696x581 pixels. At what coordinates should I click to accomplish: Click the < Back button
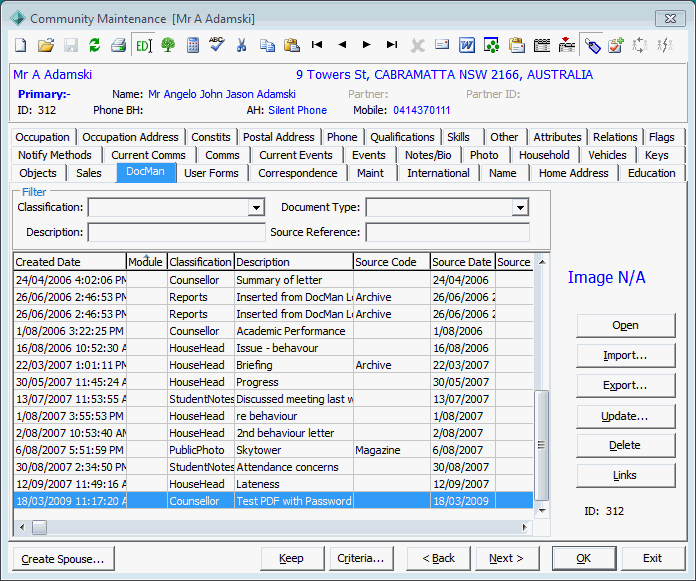(x=438, y=558)
